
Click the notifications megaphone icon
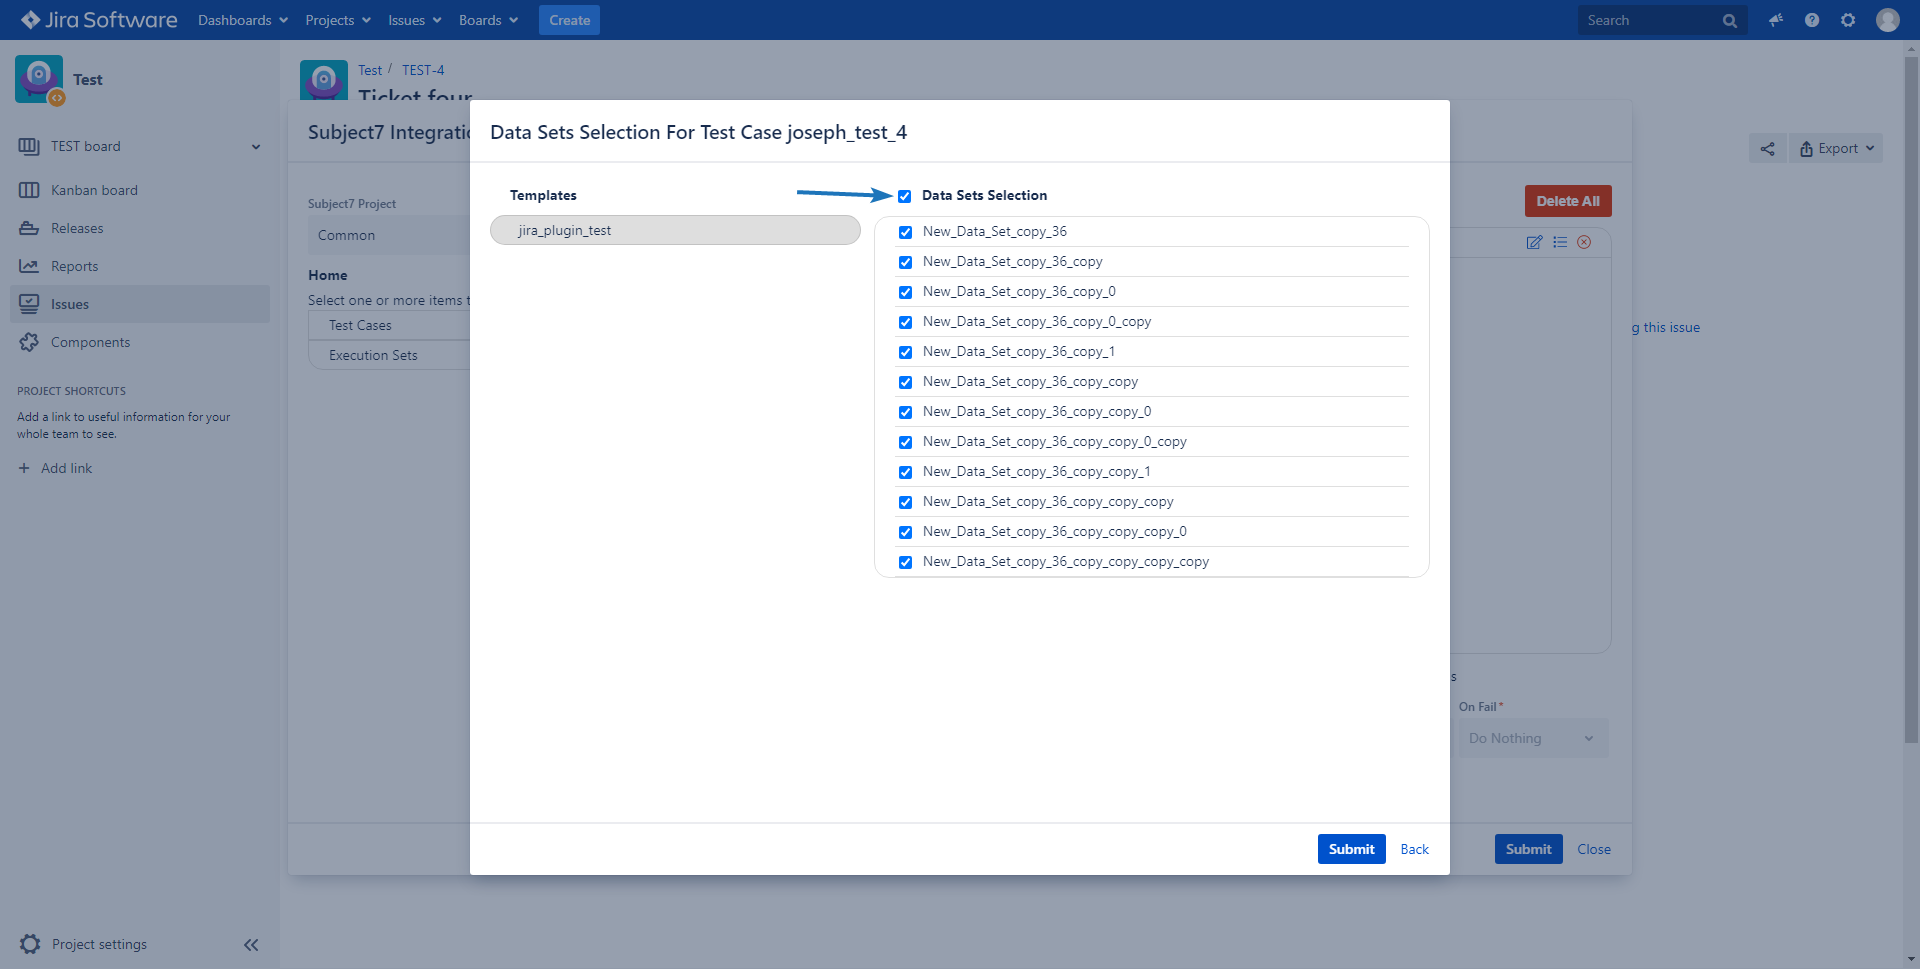[x=1776, y=20]
